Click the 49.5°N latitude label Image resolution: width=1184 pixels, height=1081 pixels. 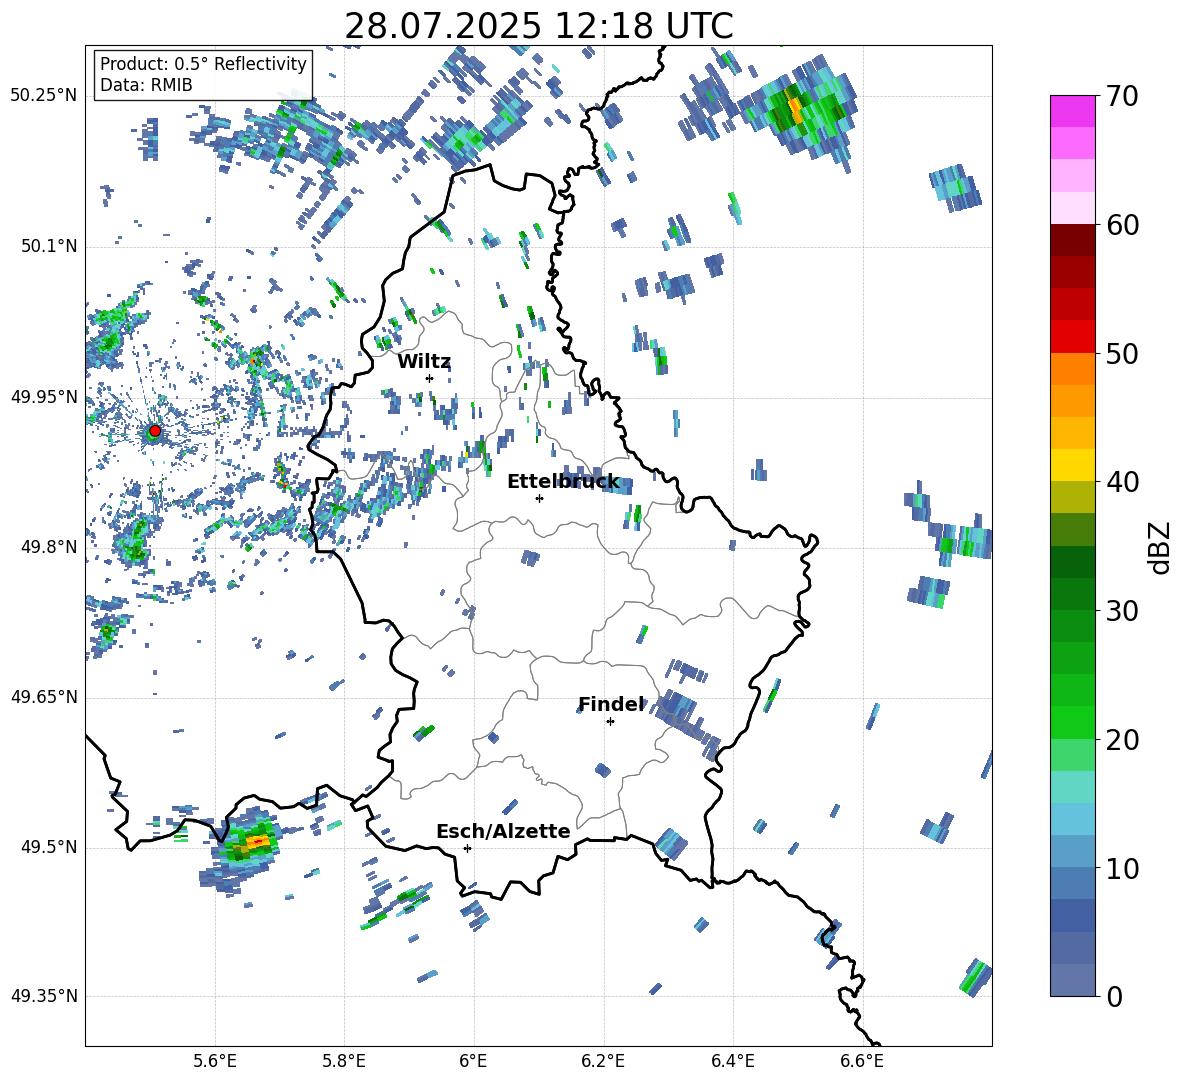(x=49, y=846)
